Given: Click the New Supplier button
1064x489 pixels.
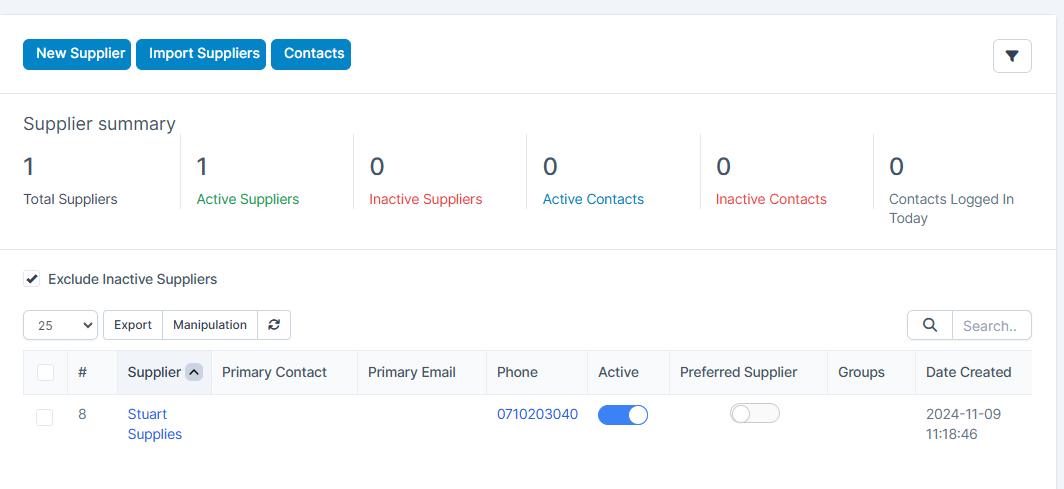Looking at the screenshot, I should click(x=77, y=54).
